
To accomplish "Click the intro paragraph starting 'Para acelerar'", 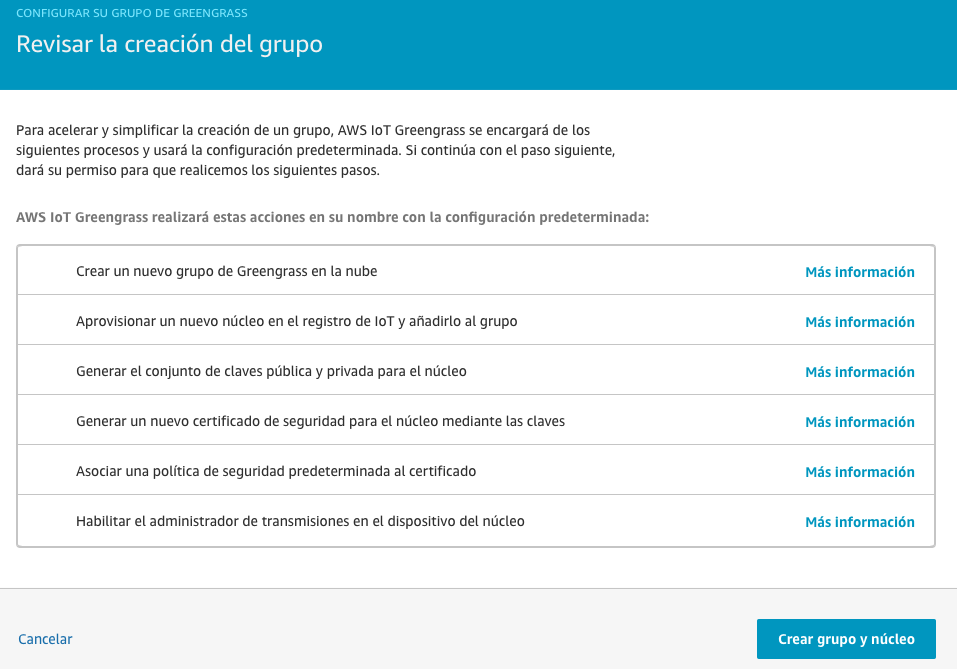I will pyautogui.click(x=316, y=150).
